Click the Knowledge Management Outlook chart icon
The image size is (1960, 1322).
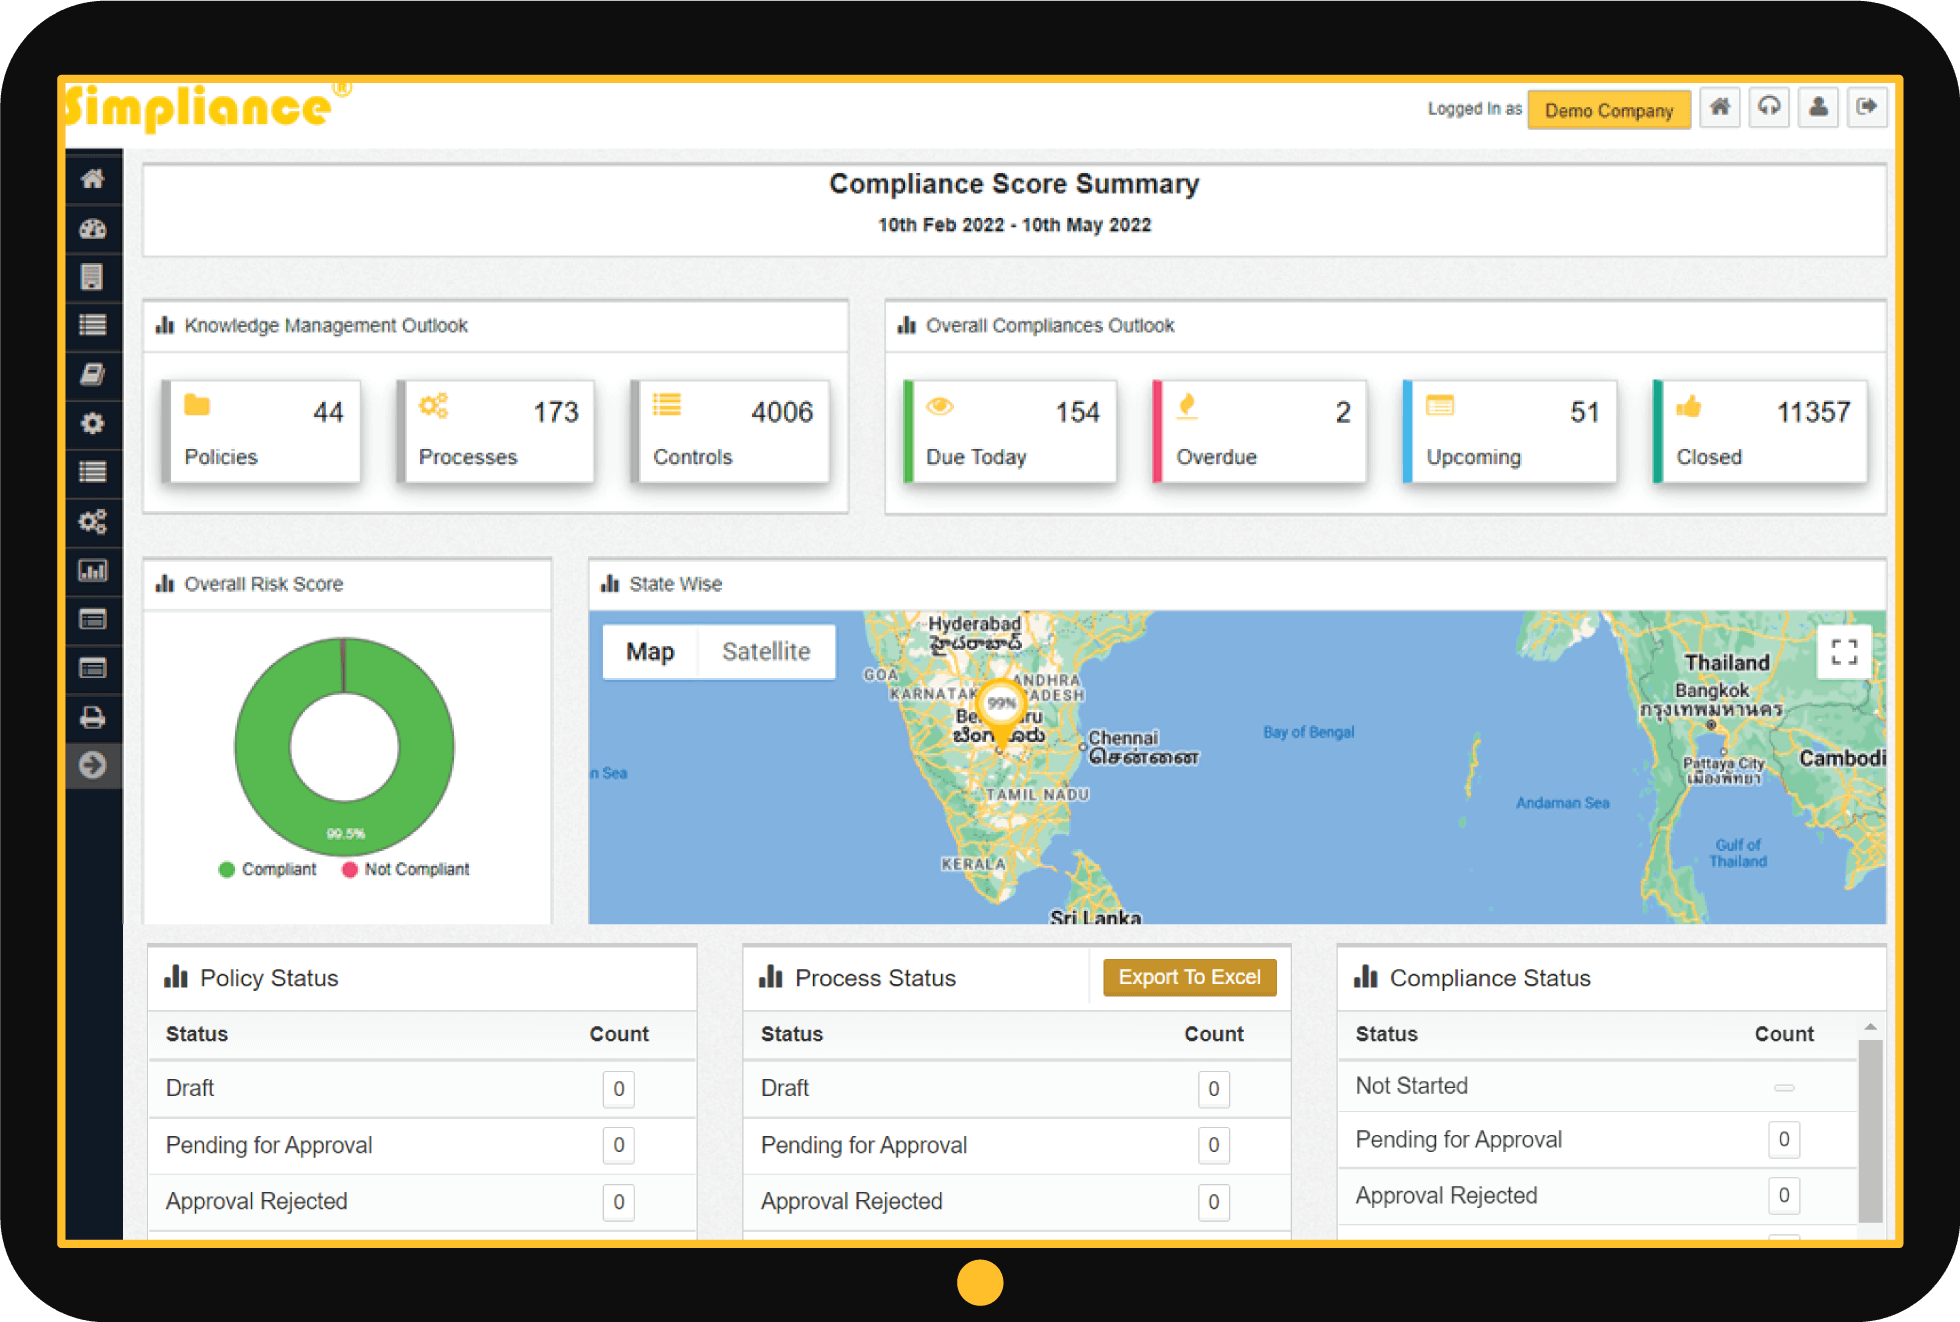click(165, 326)
